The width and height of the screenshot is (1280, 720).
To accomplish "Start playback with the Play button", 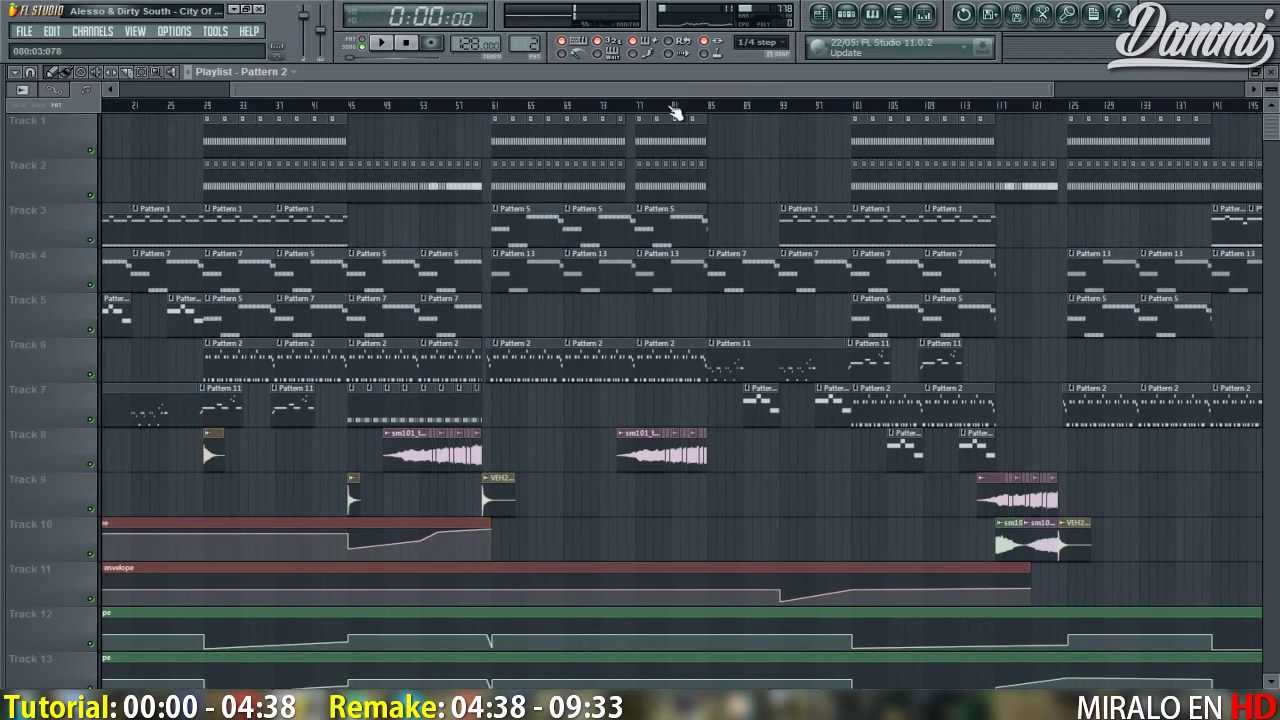I will pos(382,42).
